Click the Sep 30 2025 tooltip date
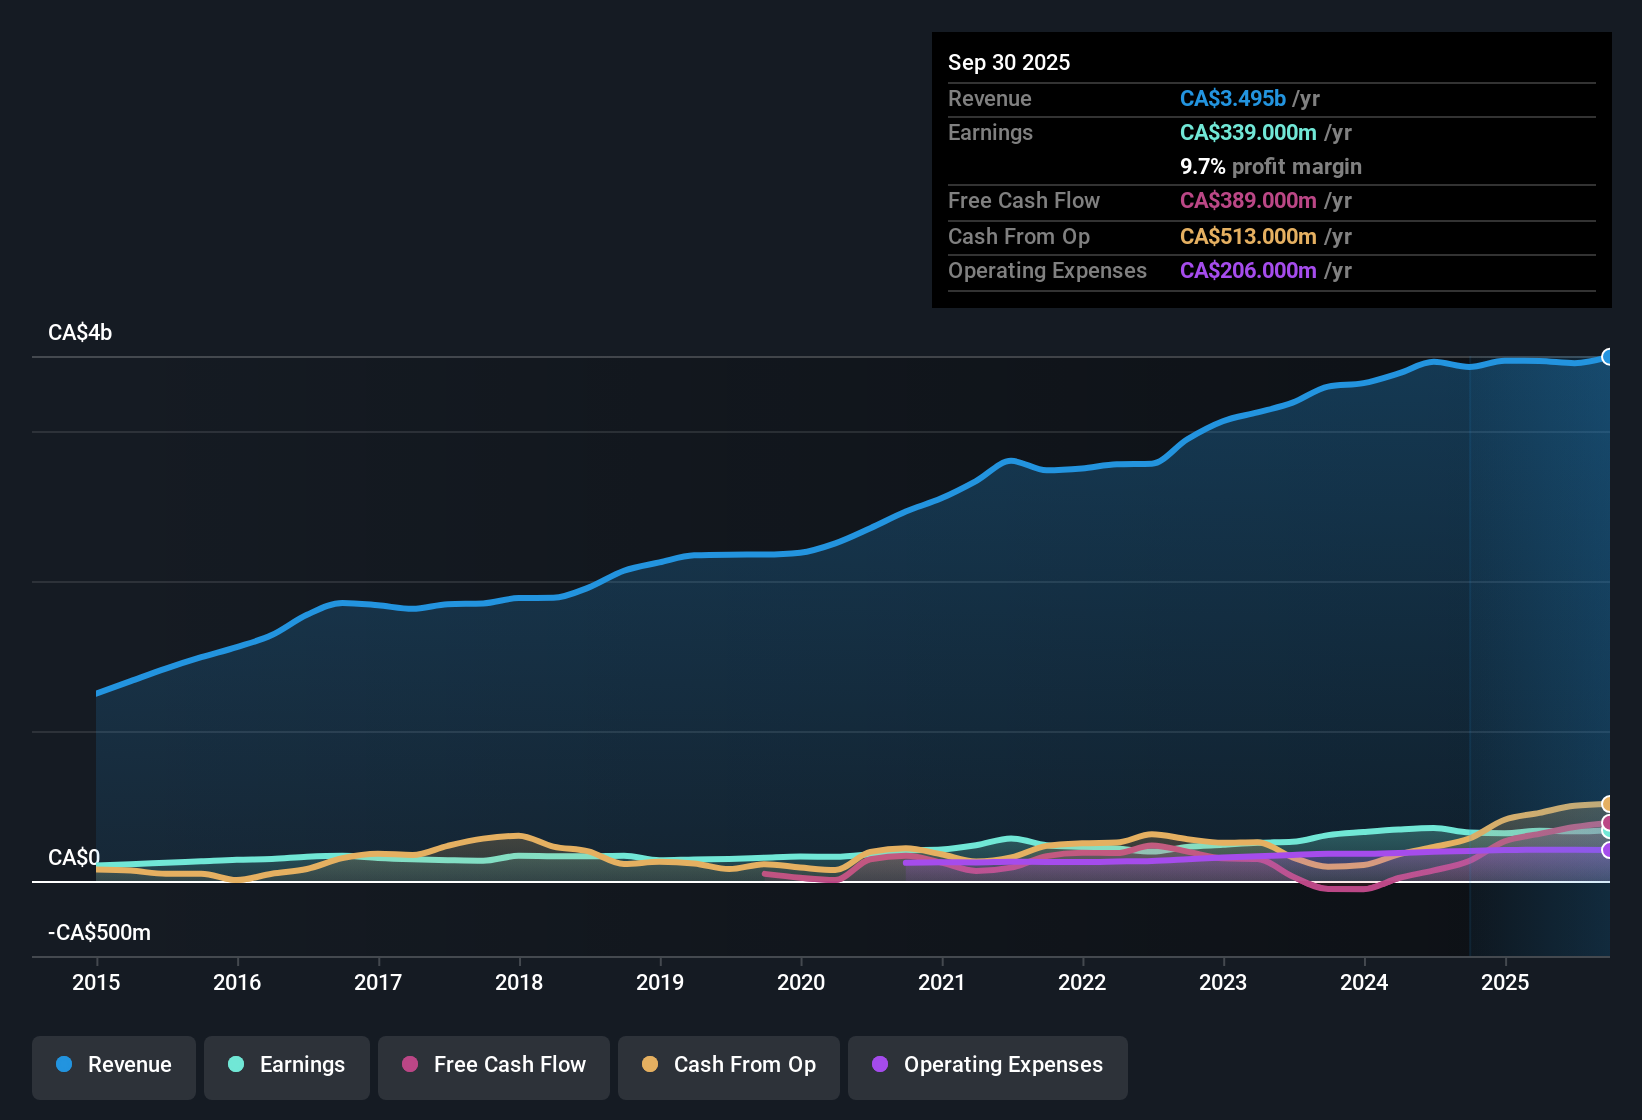This screenshot has height=1120, width=1642. [x=1009, y=62]
